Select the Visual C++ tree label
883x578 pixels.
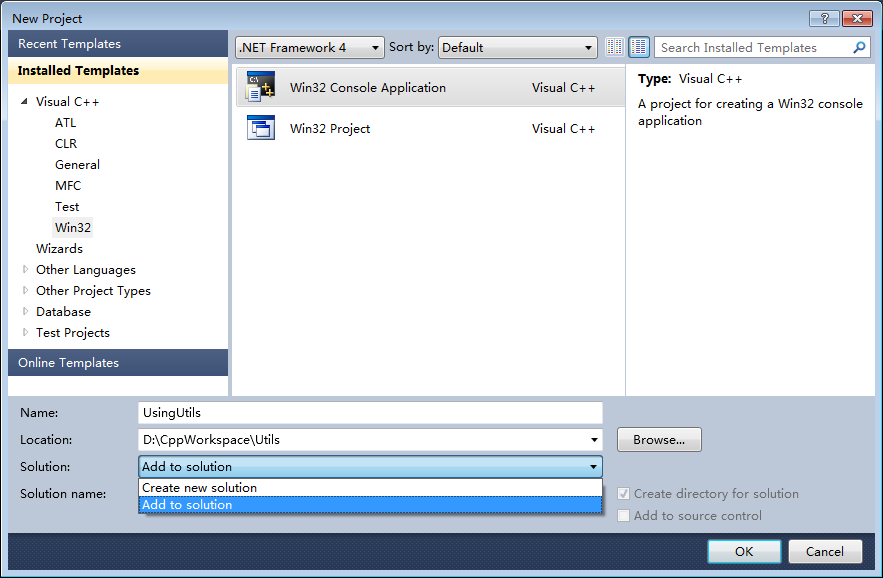pos(68,101)
